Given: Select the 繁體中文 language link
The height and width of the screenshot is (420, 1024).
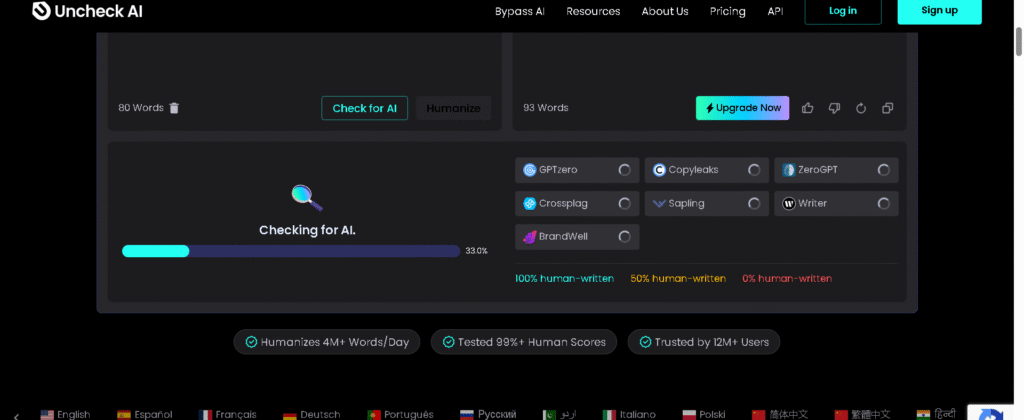Looking at the screenshot, I should 862,414.
